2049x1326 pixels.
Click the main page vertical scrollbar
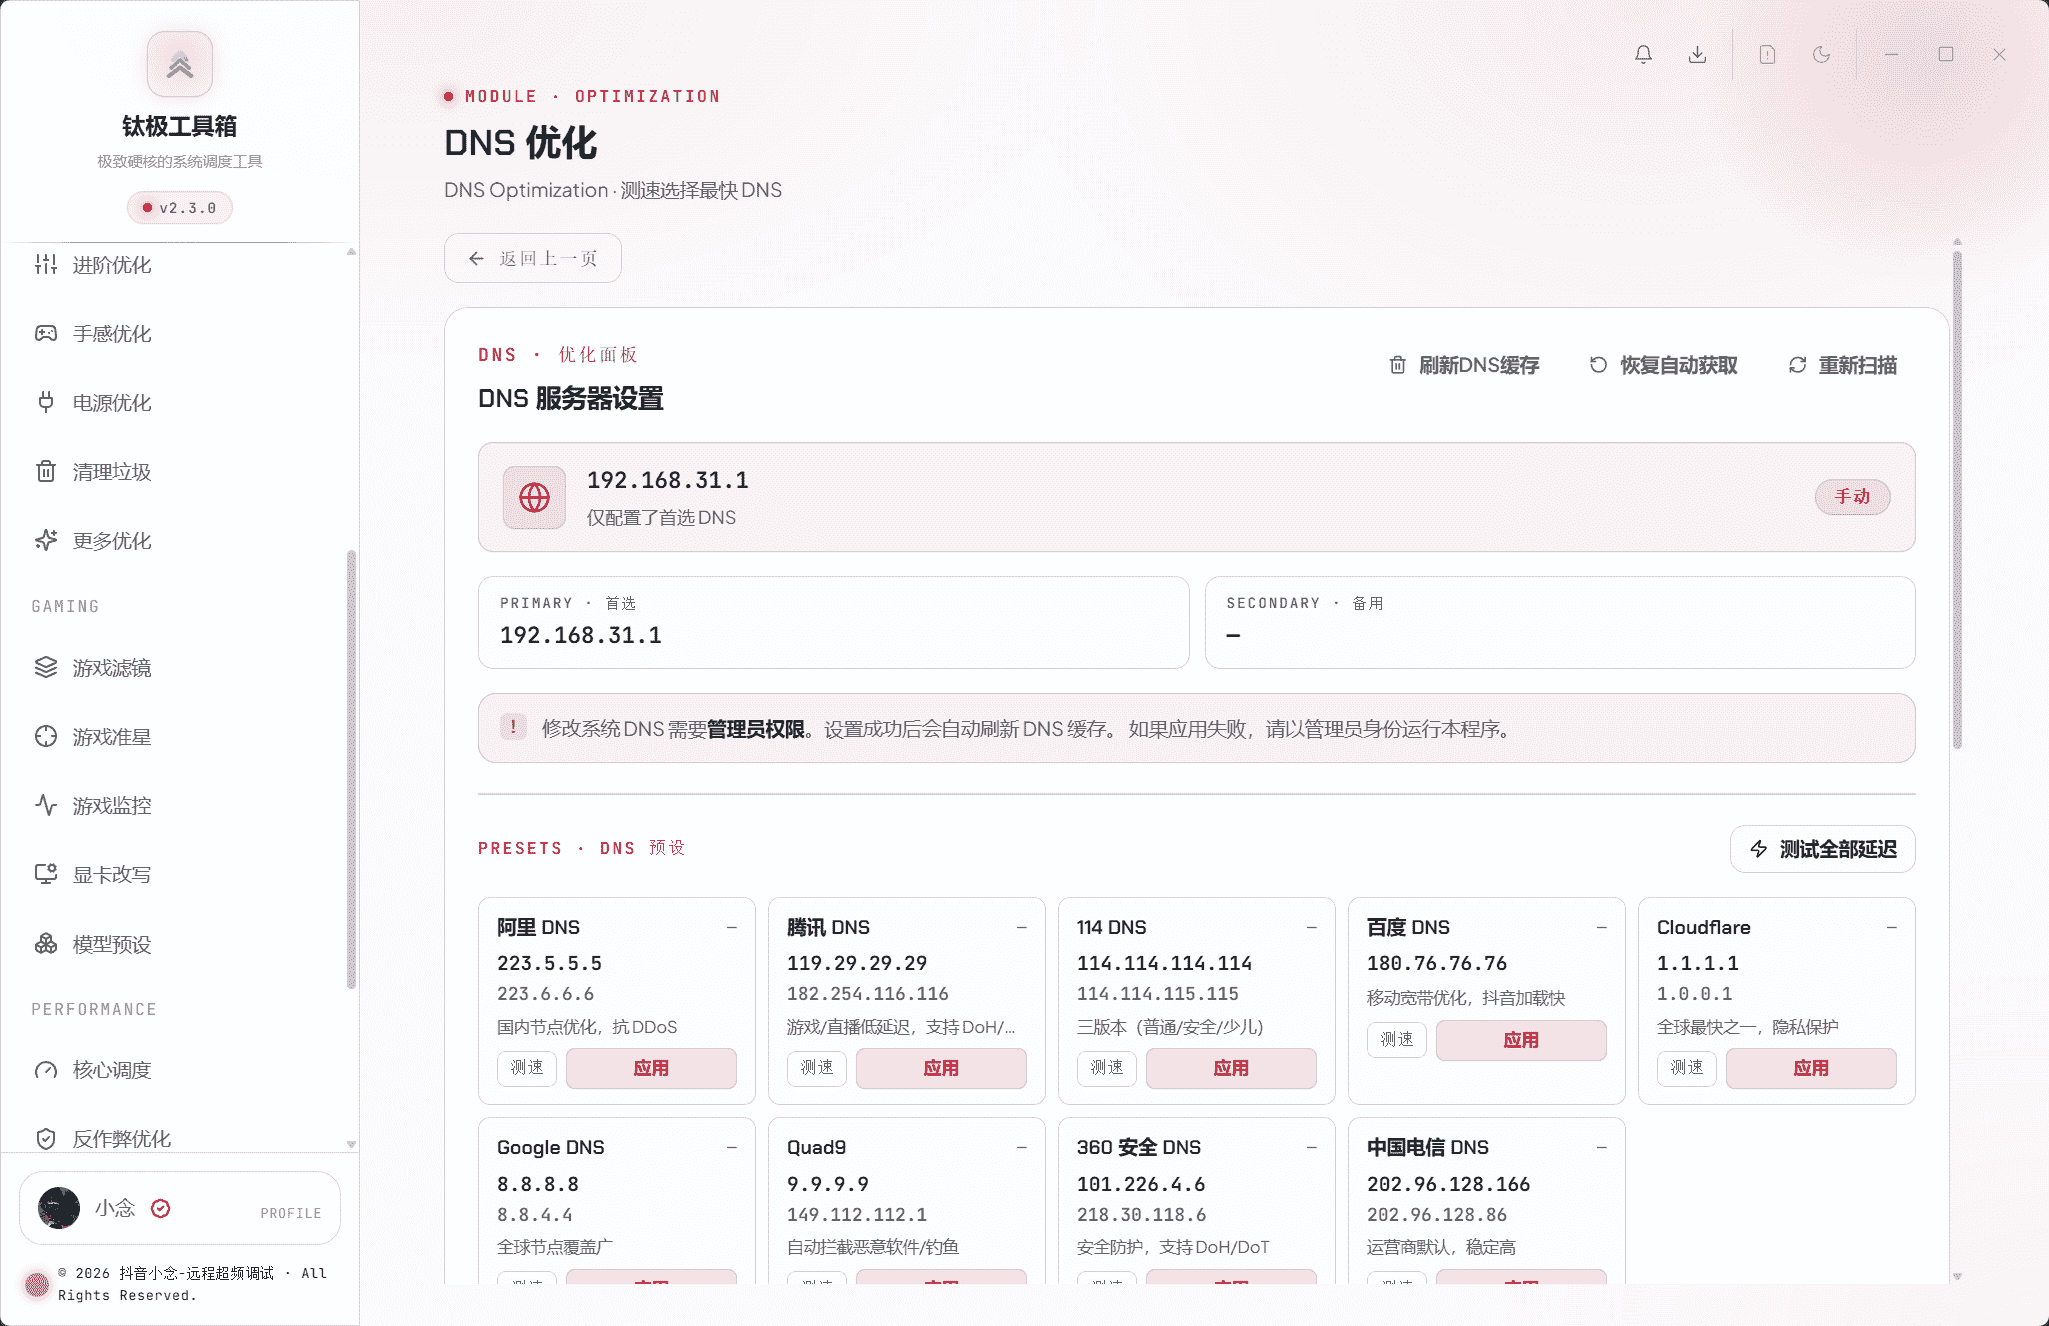1957,500
